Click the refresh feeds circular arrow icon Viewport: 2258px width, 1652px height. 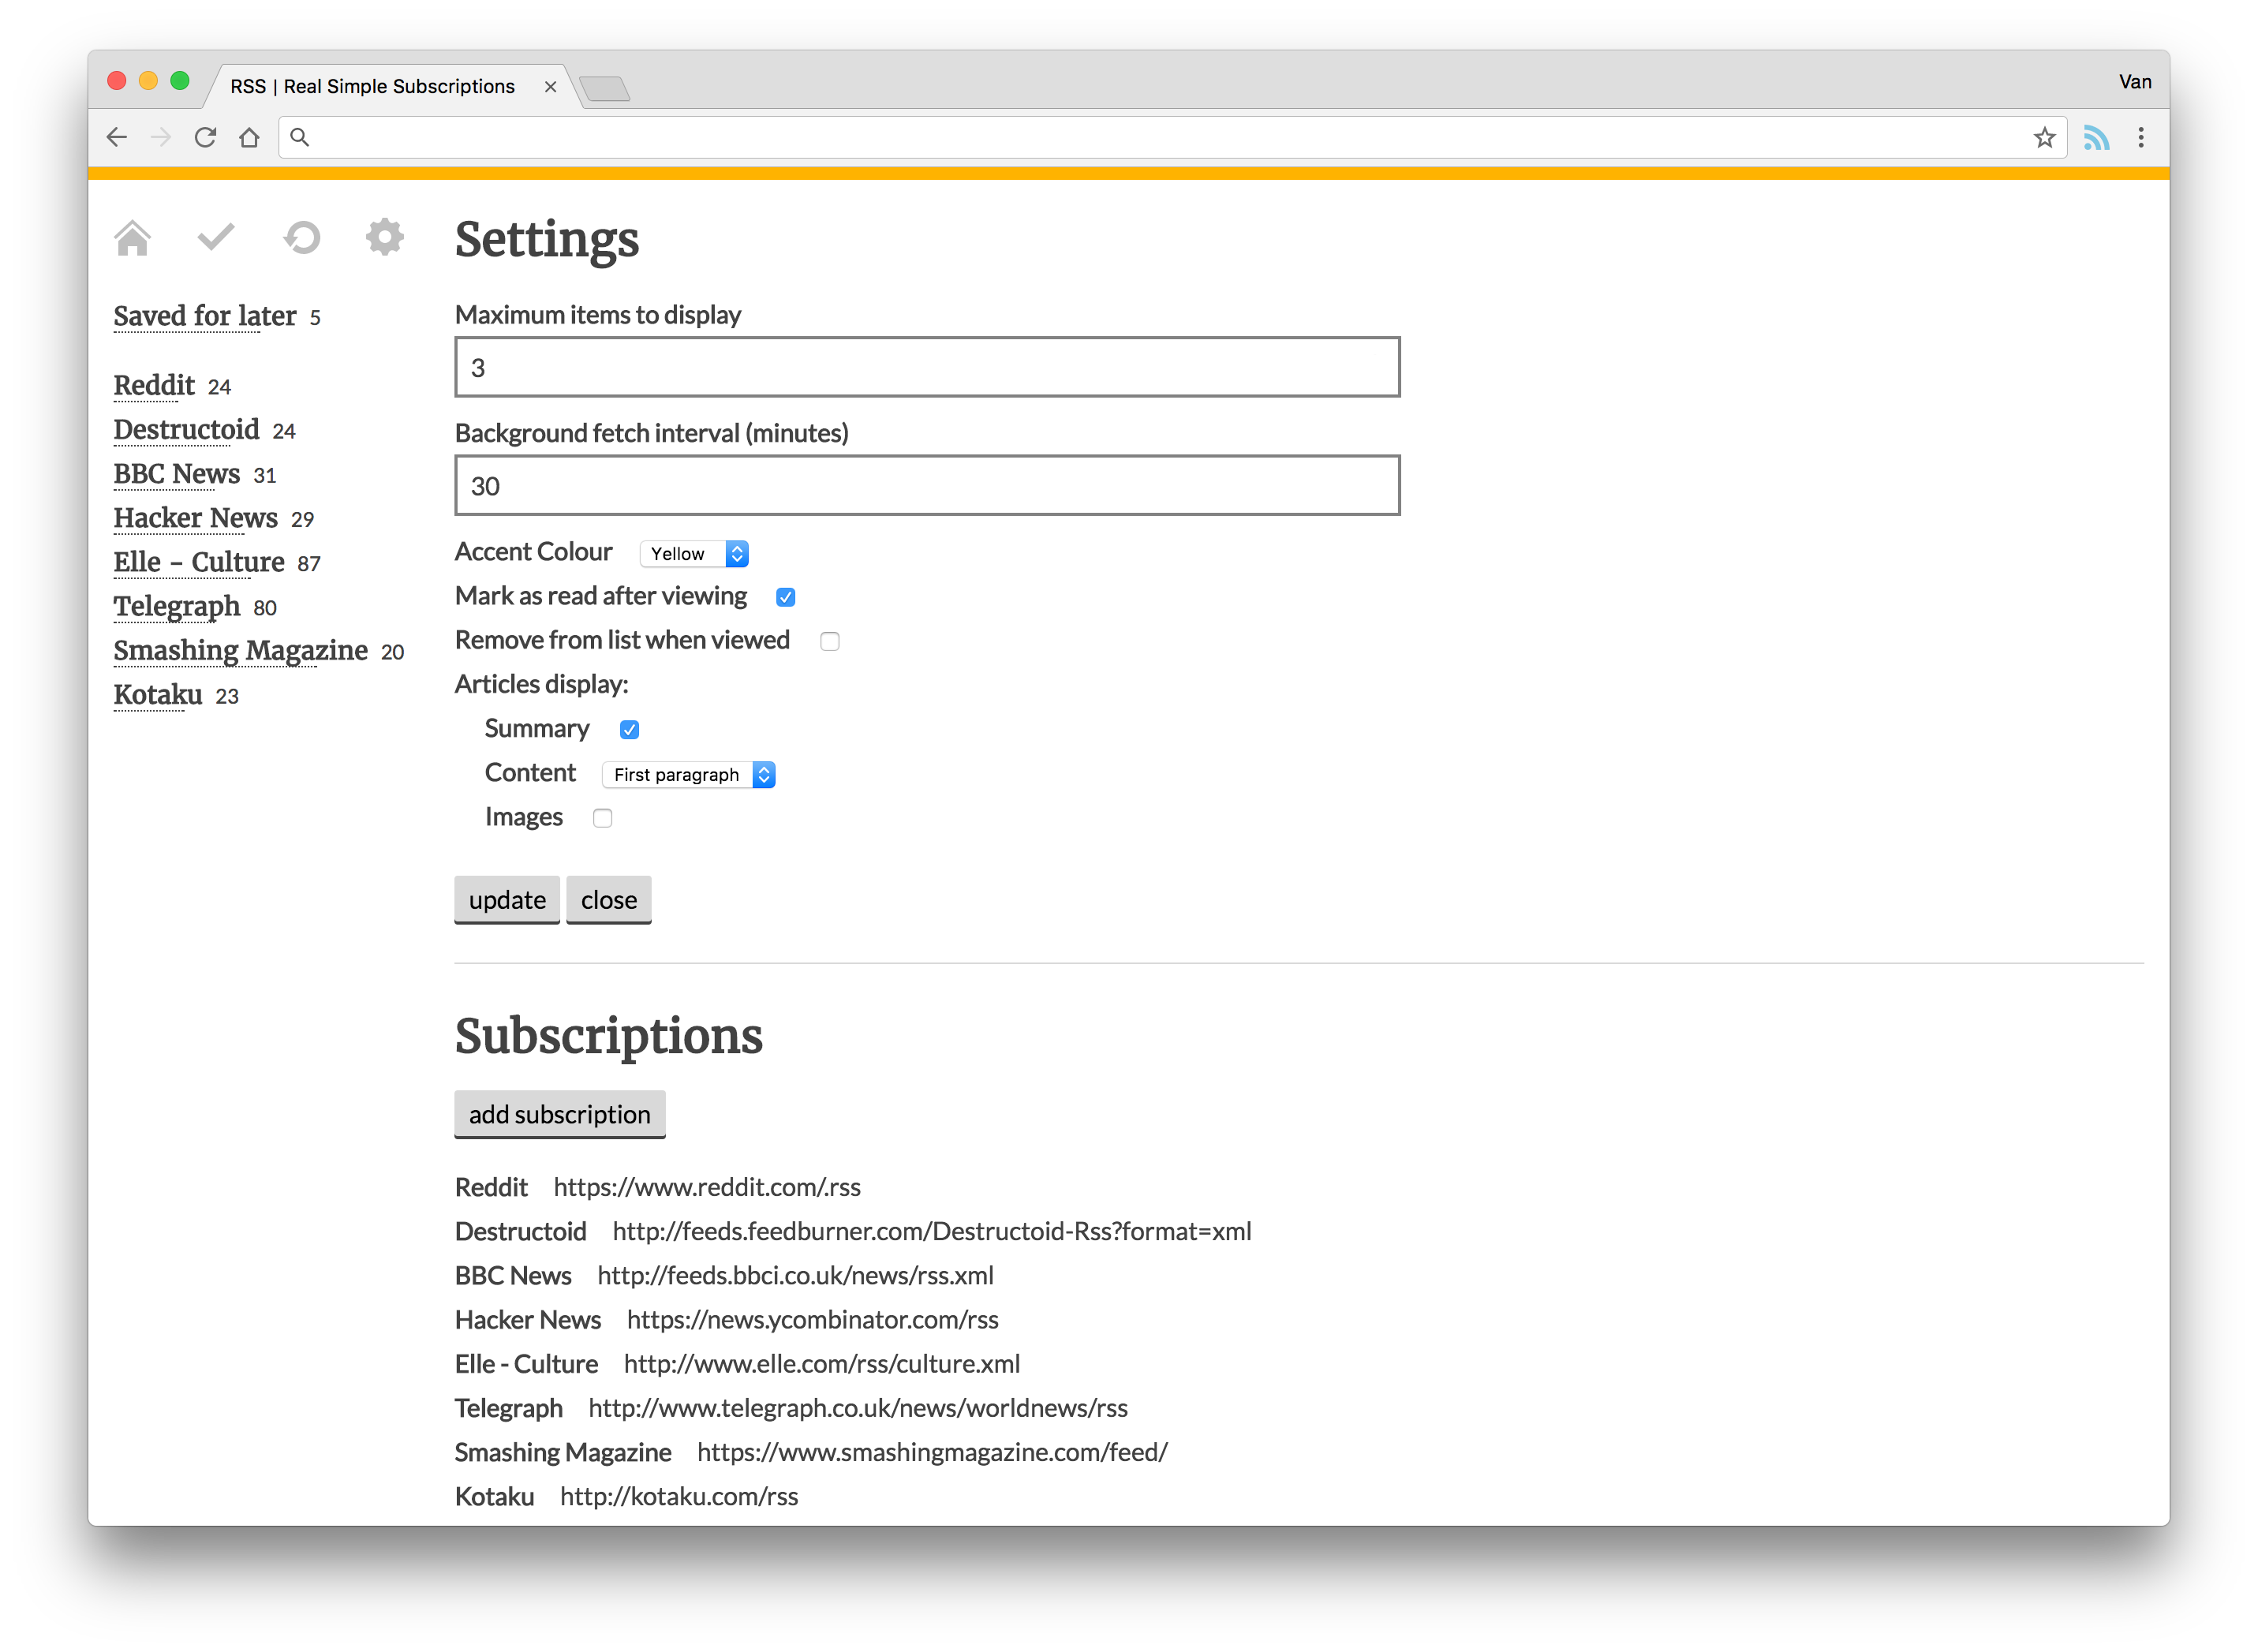[x=301, y=237]
